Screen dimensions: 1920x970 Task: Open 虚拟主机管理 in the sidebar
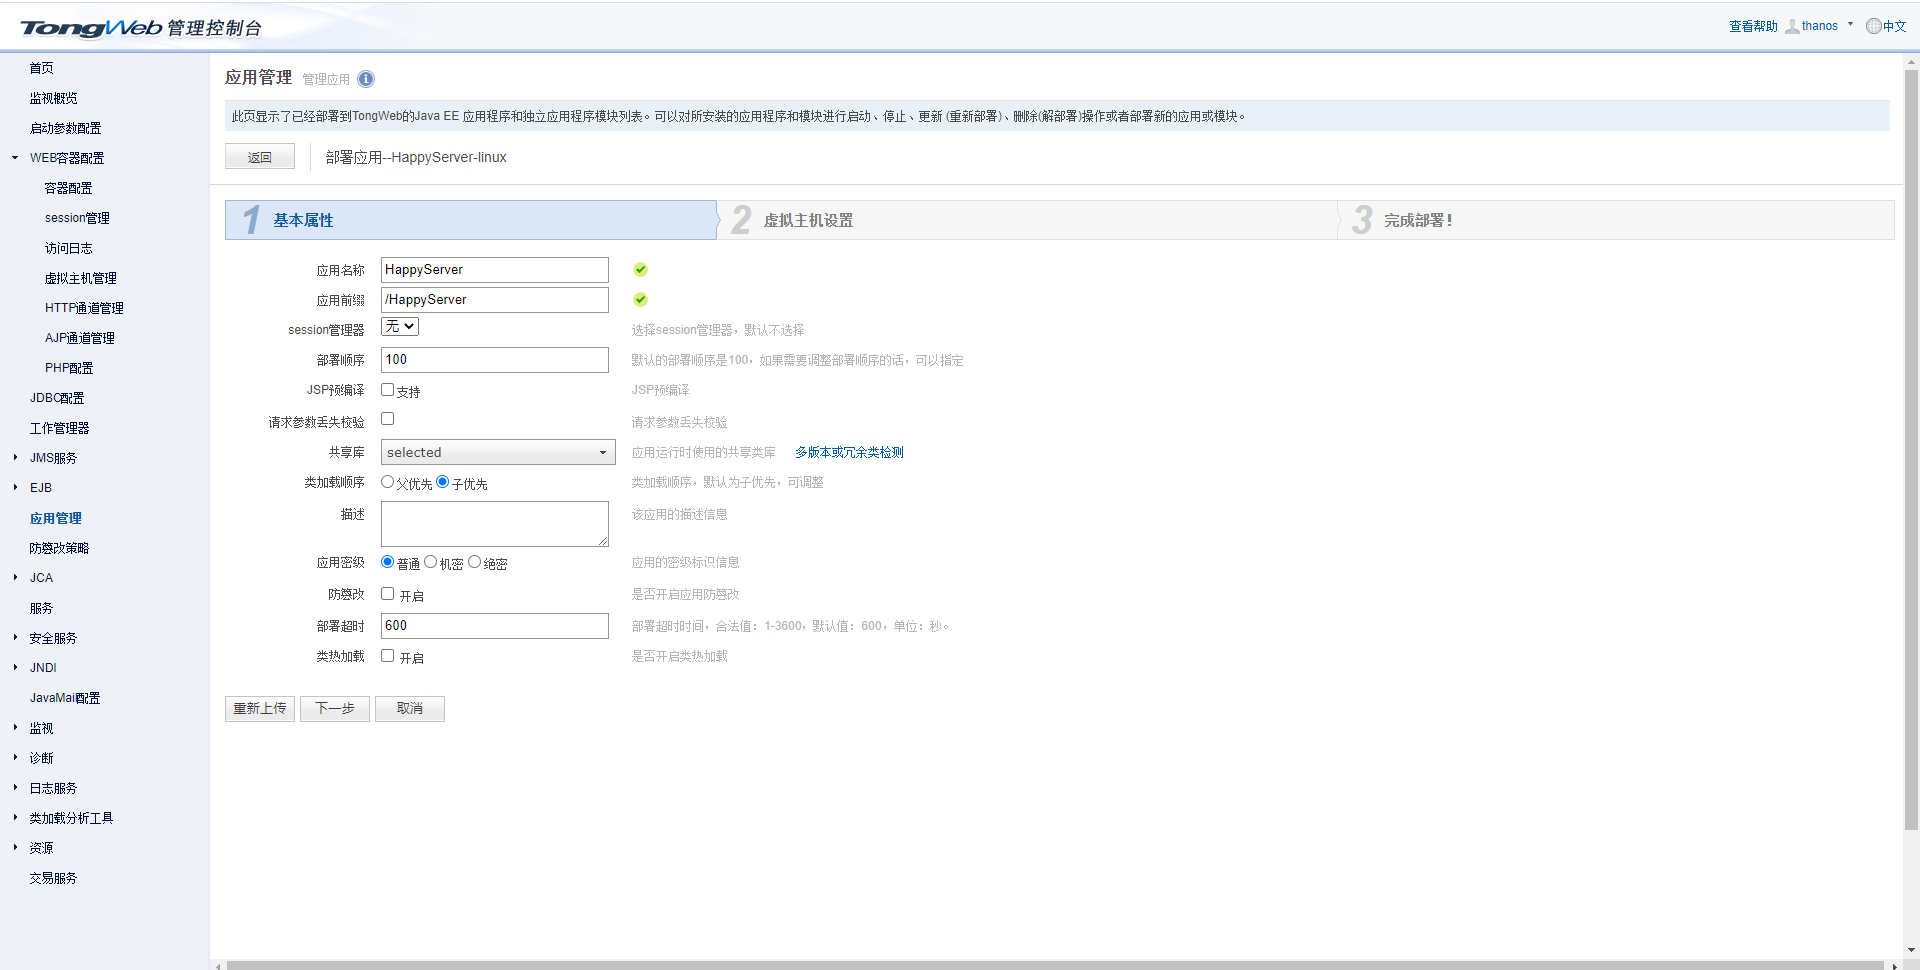point(80,278)
